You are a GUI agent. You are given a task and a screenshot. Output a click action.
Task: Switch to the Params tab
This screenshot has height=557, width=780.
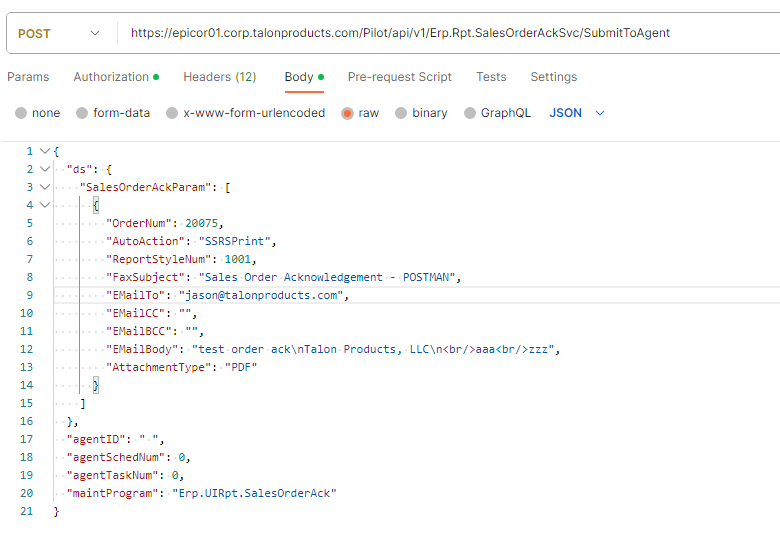click(28, 77)
